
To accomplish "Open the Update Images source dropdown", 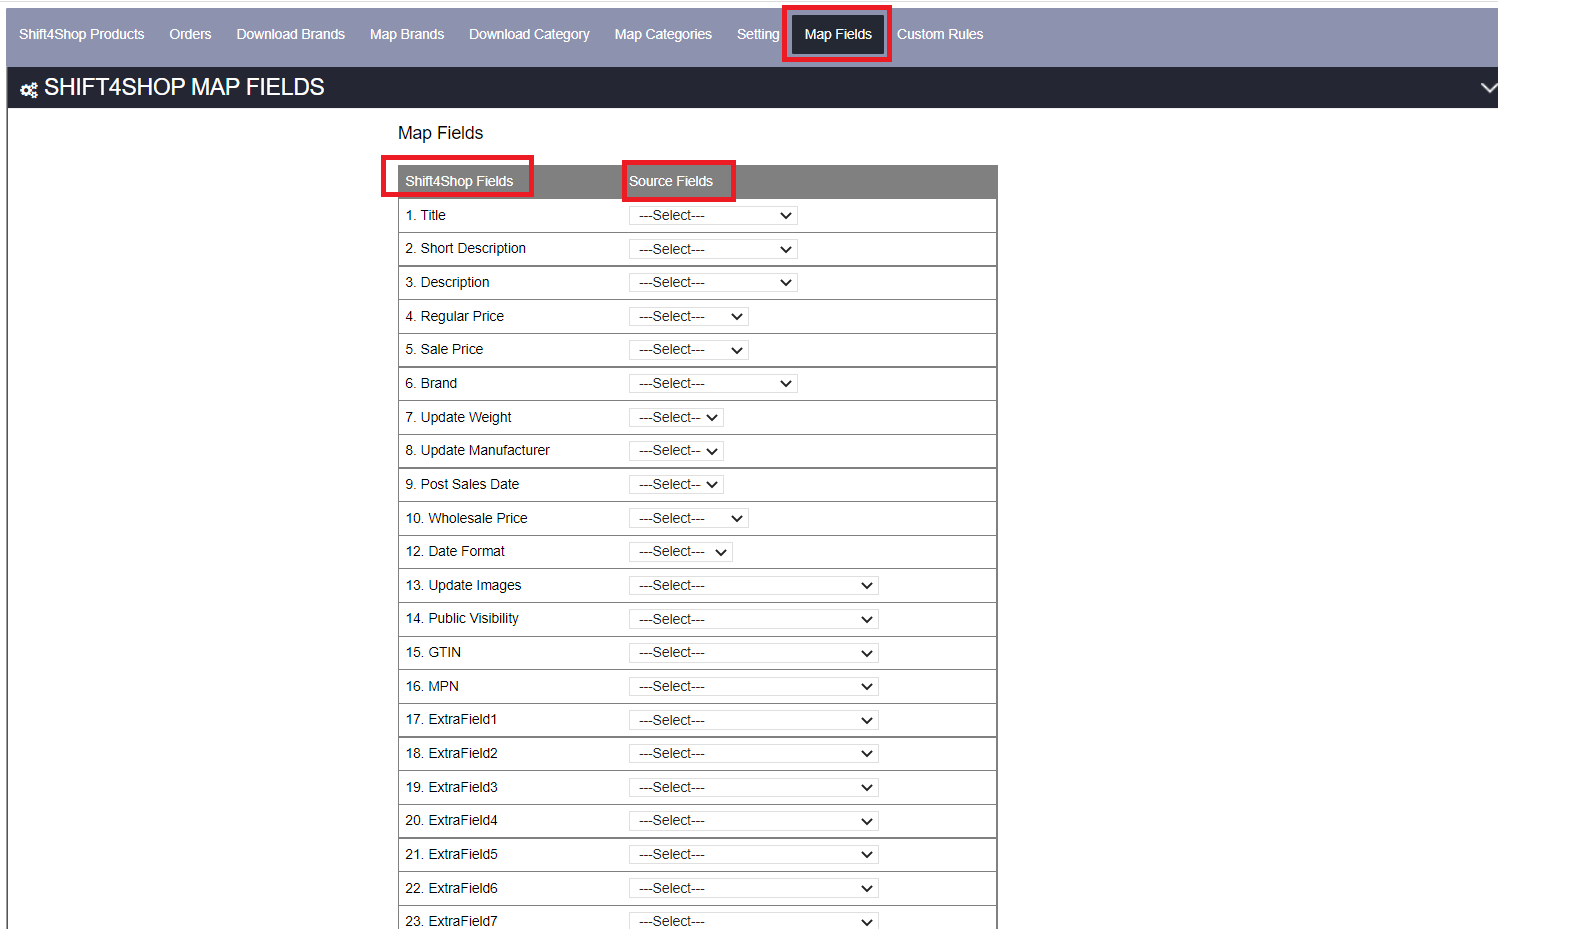I will [754, 586].
